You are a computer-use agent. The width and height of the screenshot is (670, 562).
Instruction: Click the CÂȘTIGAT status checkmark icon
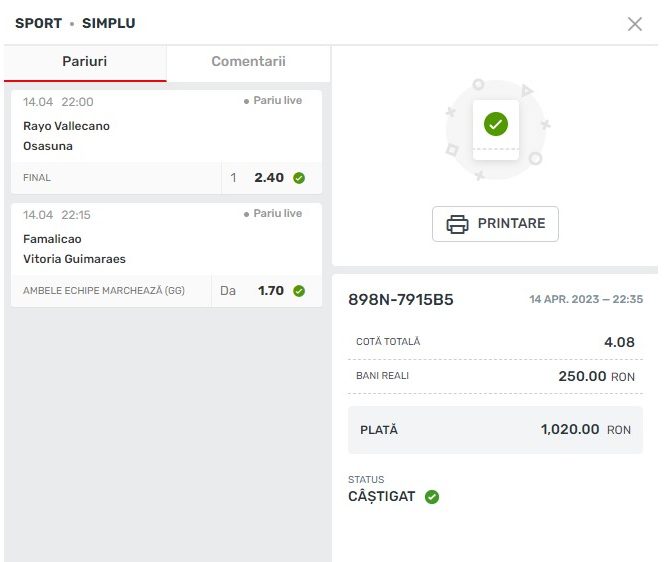tap(432, 497)
